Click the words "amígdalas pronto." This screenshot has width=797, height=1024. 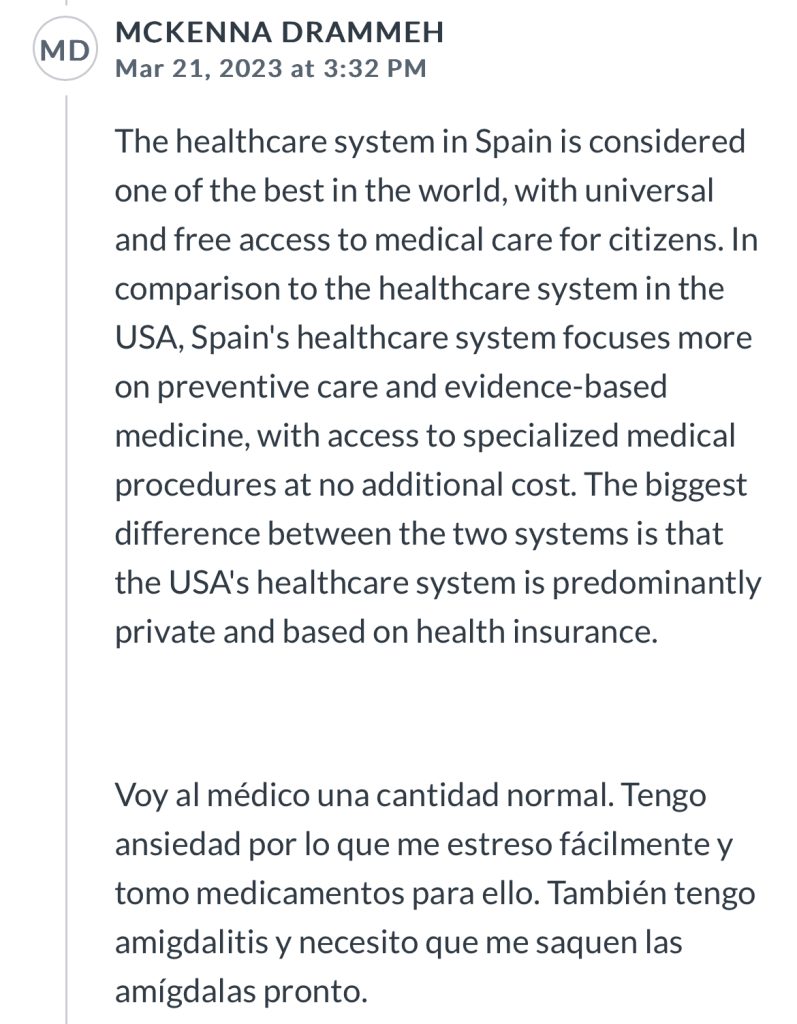241,991
